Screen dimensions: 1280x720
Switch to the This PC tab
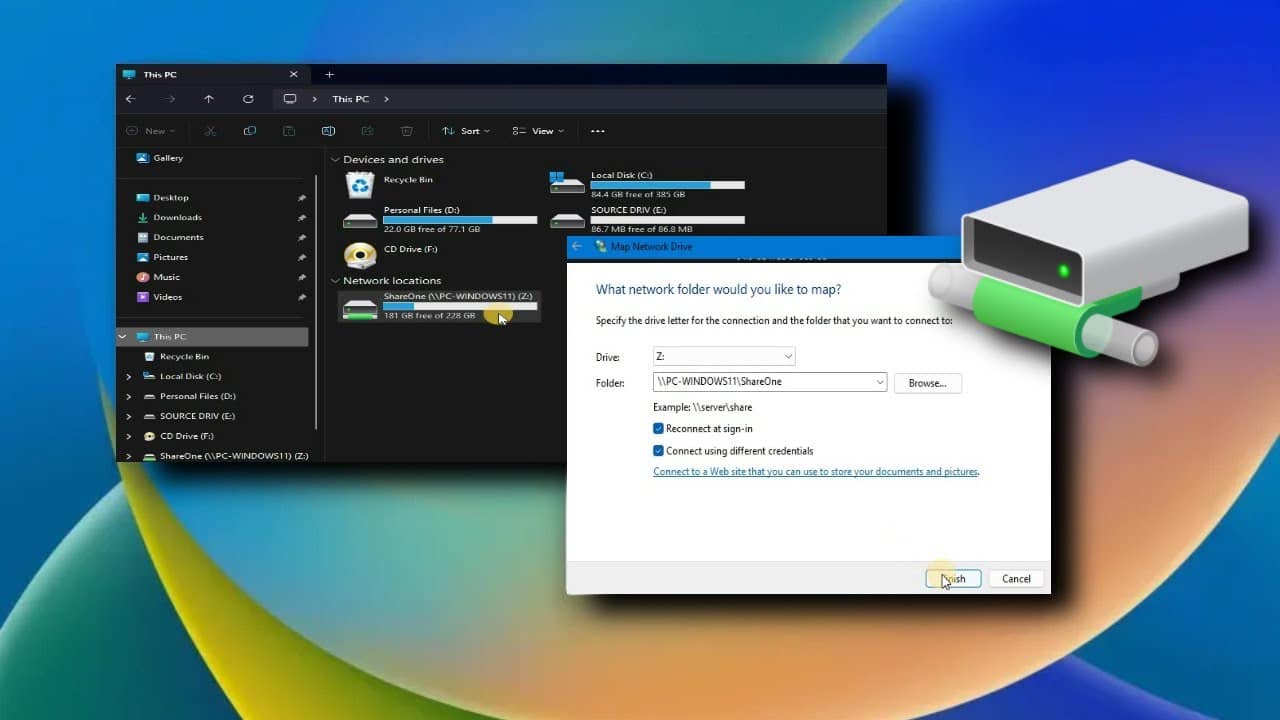tap(180, 74)
